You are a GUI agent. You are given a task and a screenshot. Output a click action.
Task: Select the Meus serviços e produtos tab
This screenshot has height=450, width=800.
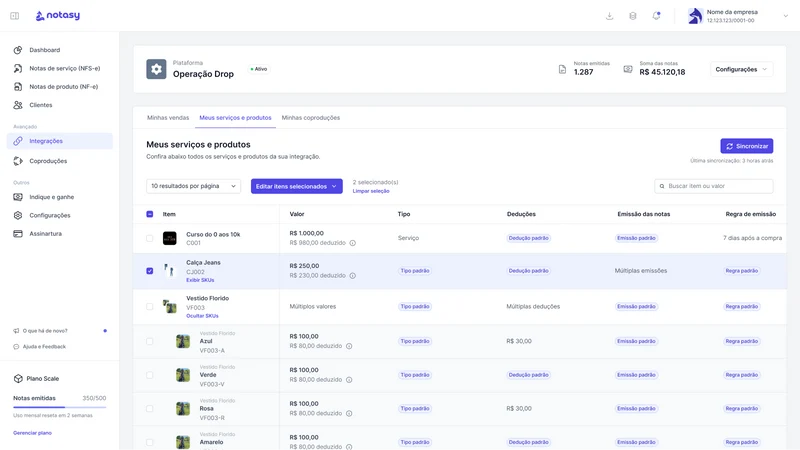235,118
